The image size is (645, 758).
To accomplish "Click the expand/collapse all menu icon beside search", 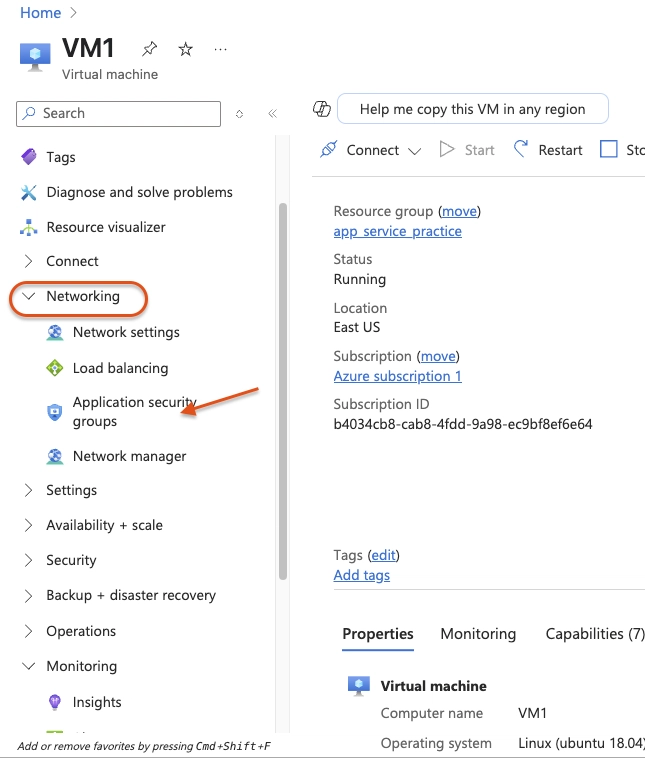I will coord(239,114).
